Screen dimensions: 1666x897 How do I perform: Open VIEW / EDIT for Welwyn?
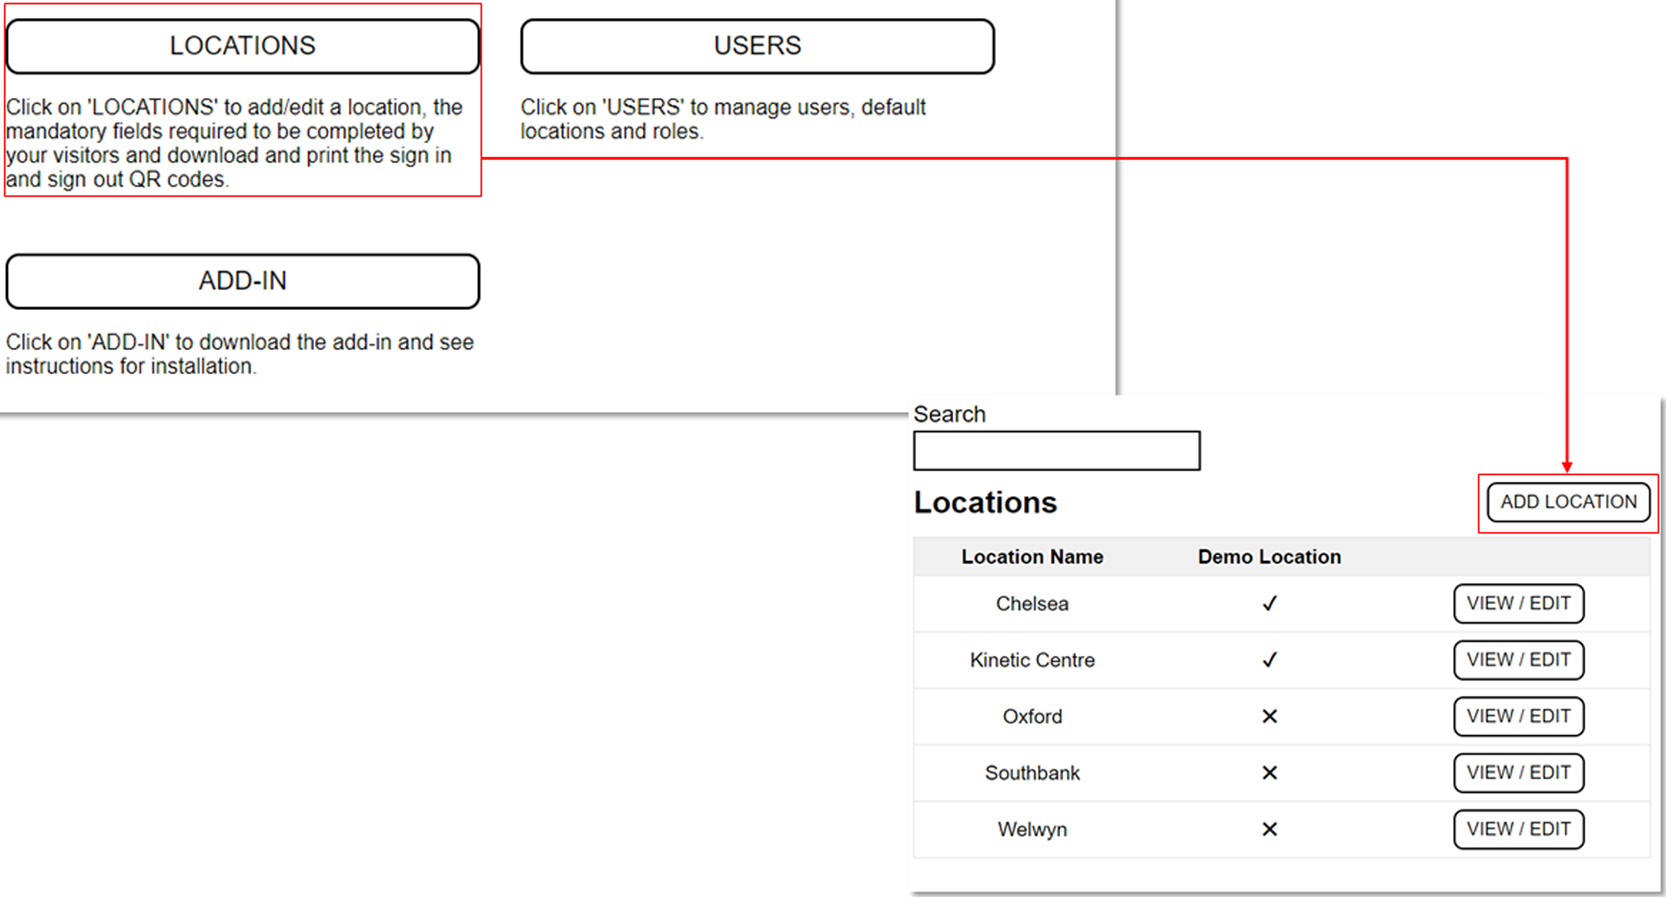click(x=1518, y=829)
